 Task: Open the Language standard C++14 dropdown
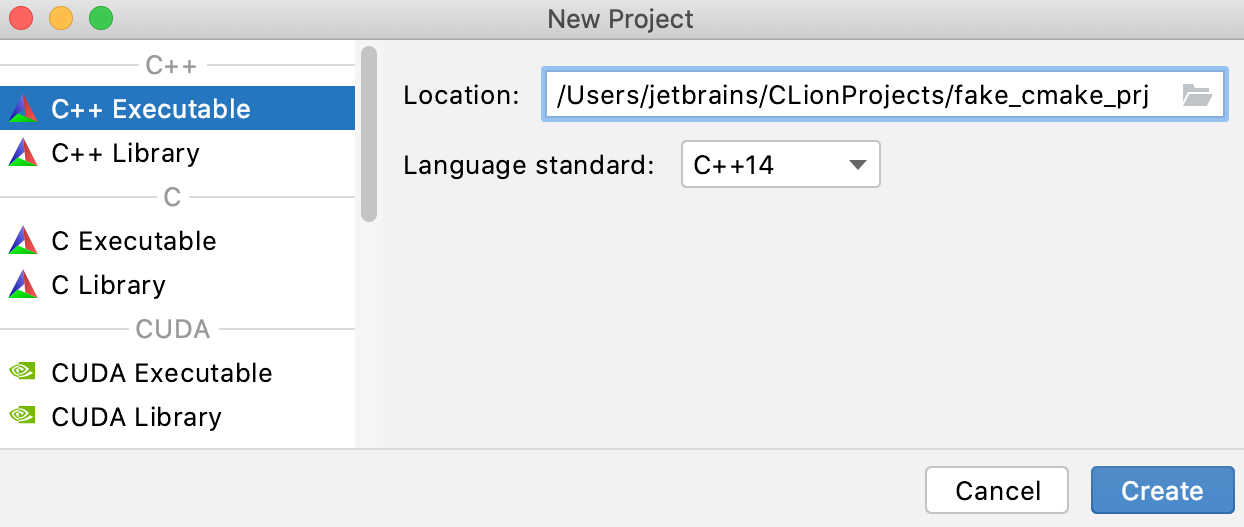coord(780,165)
